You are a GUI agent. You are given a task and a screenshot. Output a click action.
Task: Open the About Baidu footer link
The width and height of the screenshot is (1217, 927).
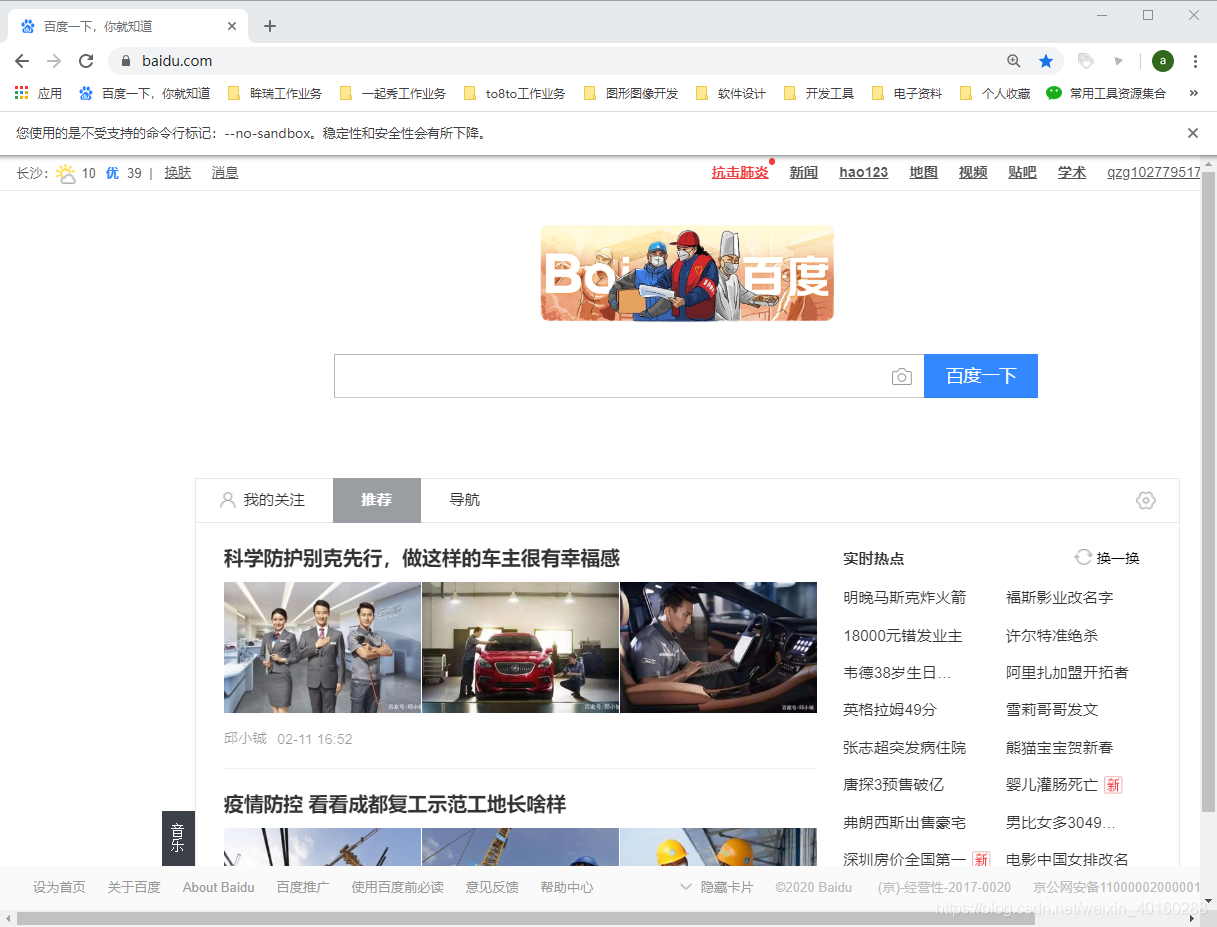[x=218, y=887]
